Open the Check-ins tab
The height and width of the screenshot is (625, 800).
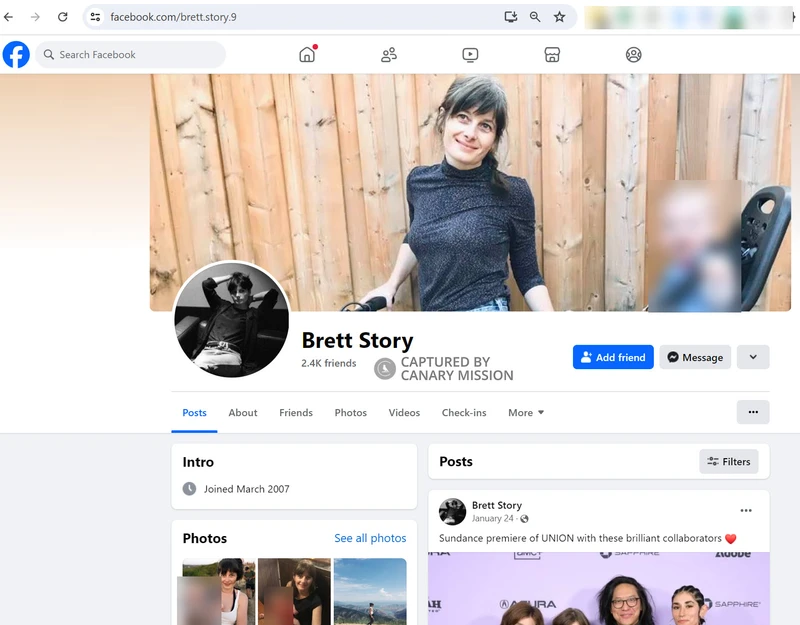[x=464, y=412]
